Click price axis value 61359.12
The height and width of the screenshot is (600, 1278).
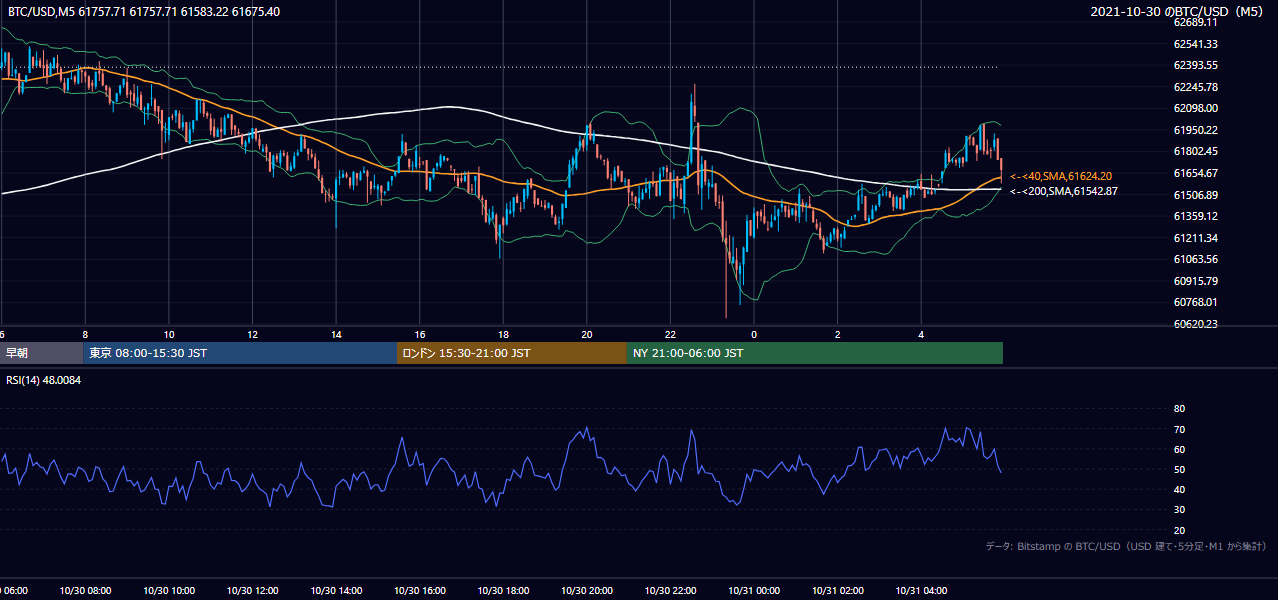pyautogui.click(x=1196, y=216)
